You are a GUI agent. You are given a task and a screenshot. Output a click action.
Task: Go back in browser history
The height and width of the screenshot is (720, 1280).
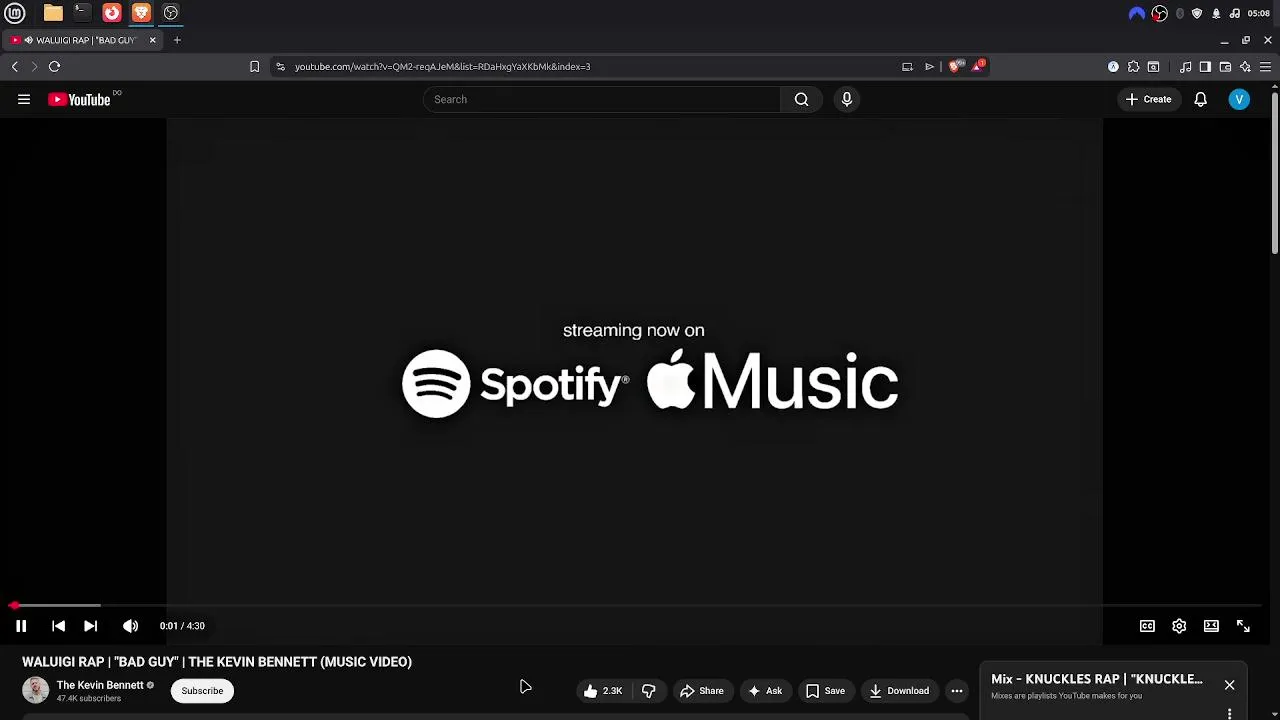(x=15, y=67)
